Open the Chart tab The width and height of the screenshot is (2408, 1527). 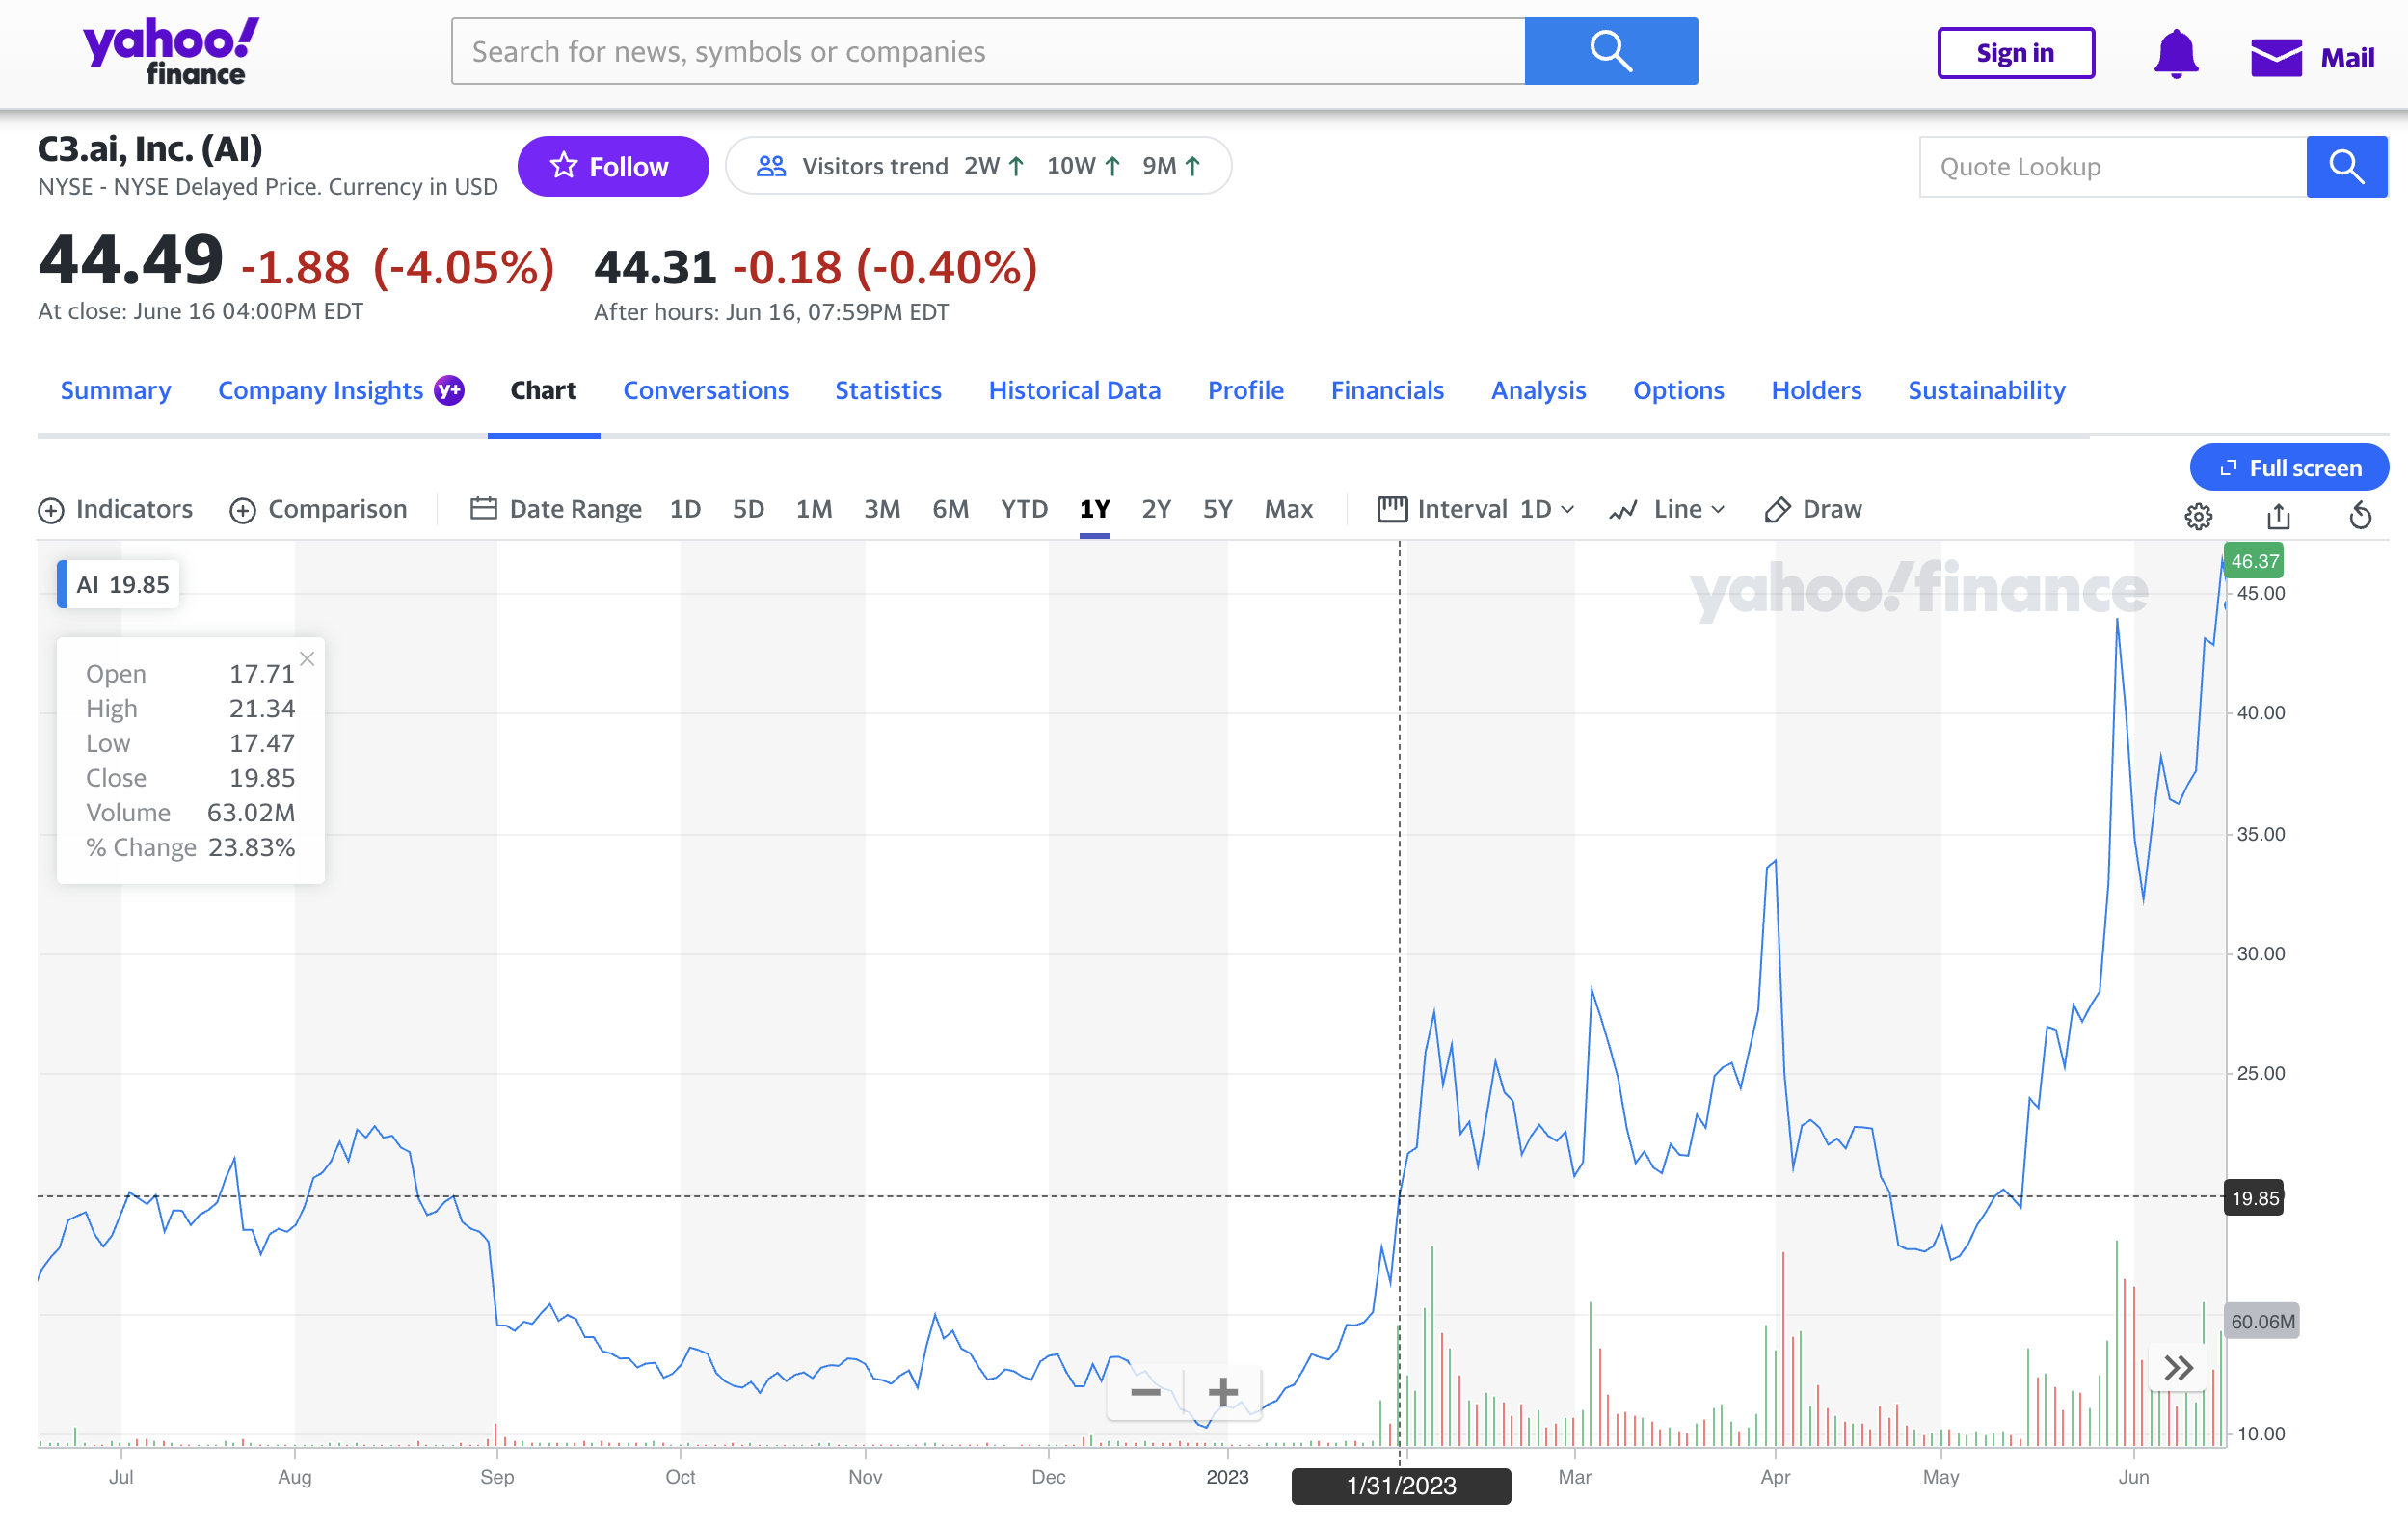coord(543,390)
